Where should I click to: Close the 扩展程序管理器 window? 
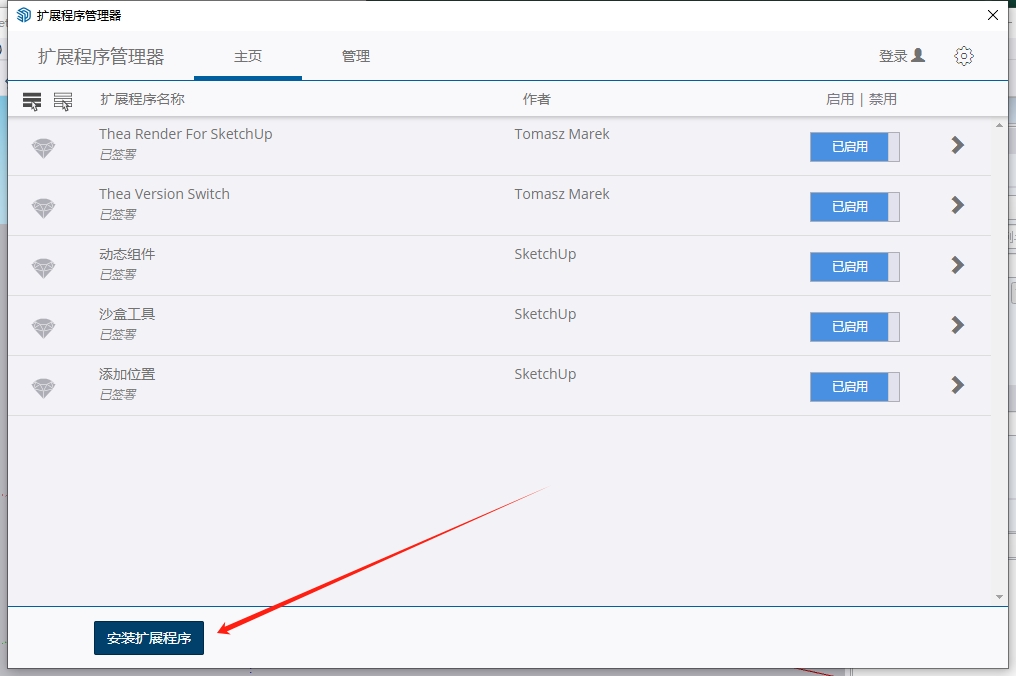(x=993, y=15)
